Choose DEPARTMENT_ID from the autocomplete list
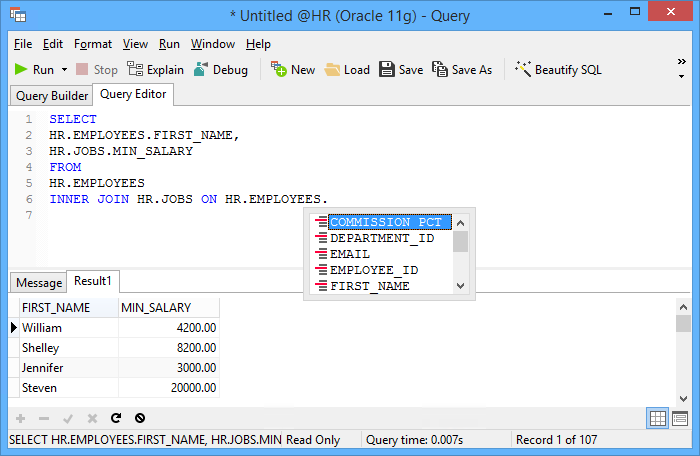This screenshot has width=700, height=456. coord(382,238)
